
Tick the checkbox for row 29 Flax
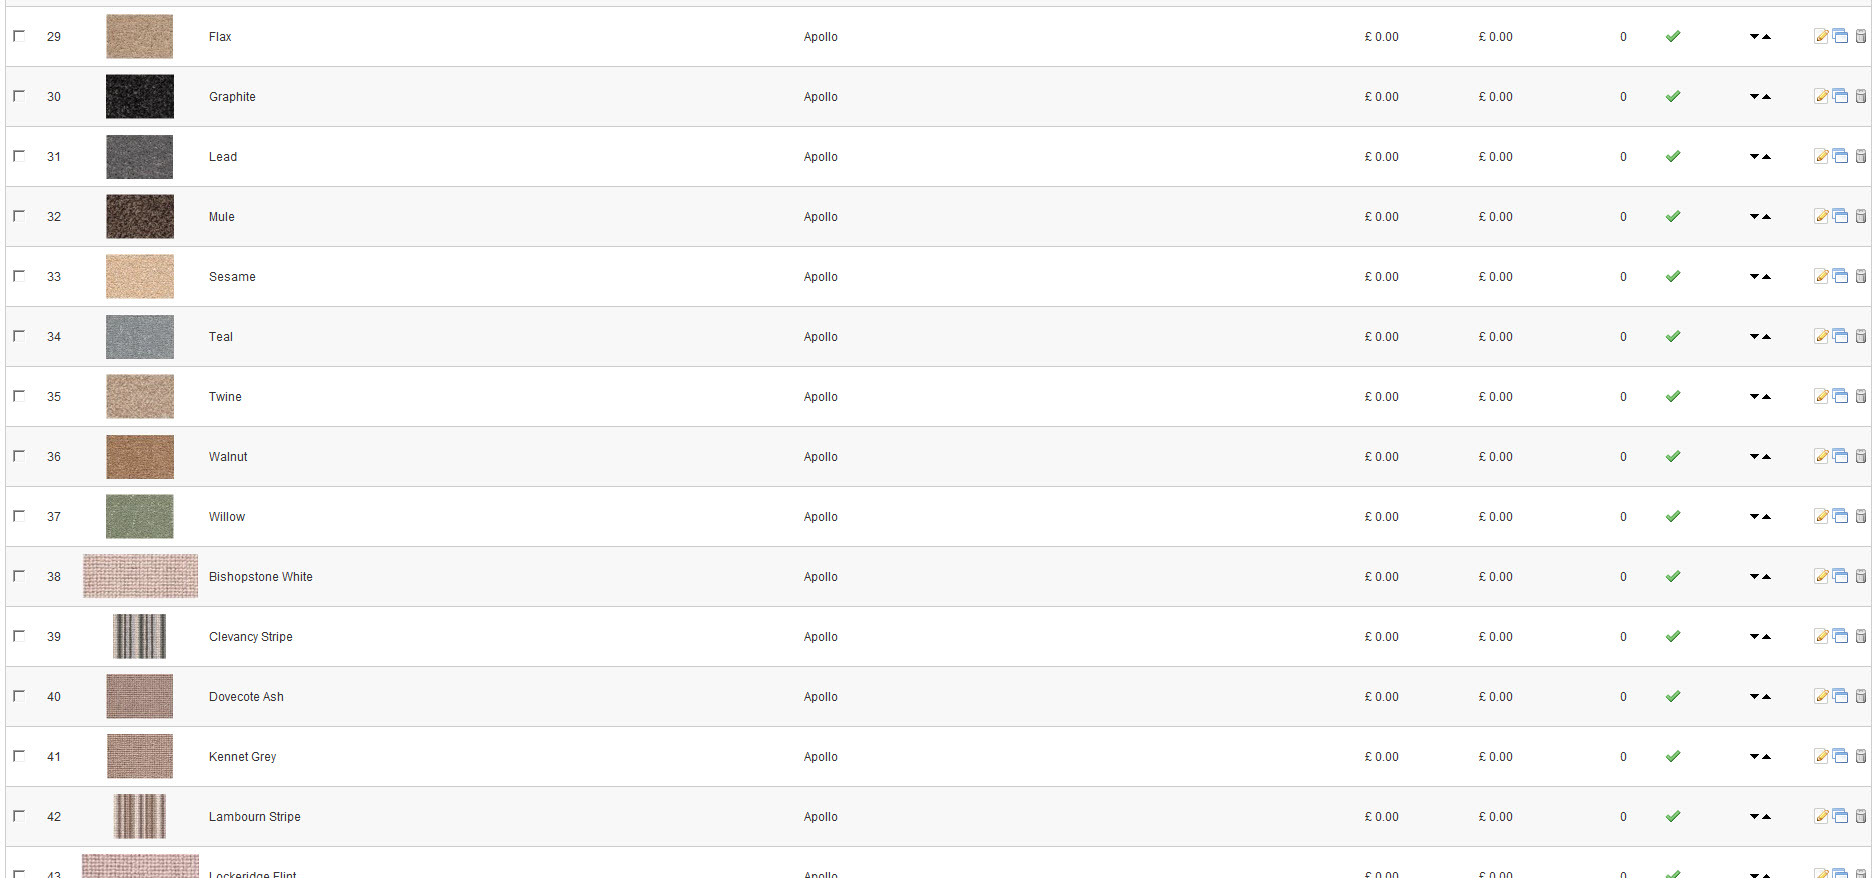pos(19,36)
